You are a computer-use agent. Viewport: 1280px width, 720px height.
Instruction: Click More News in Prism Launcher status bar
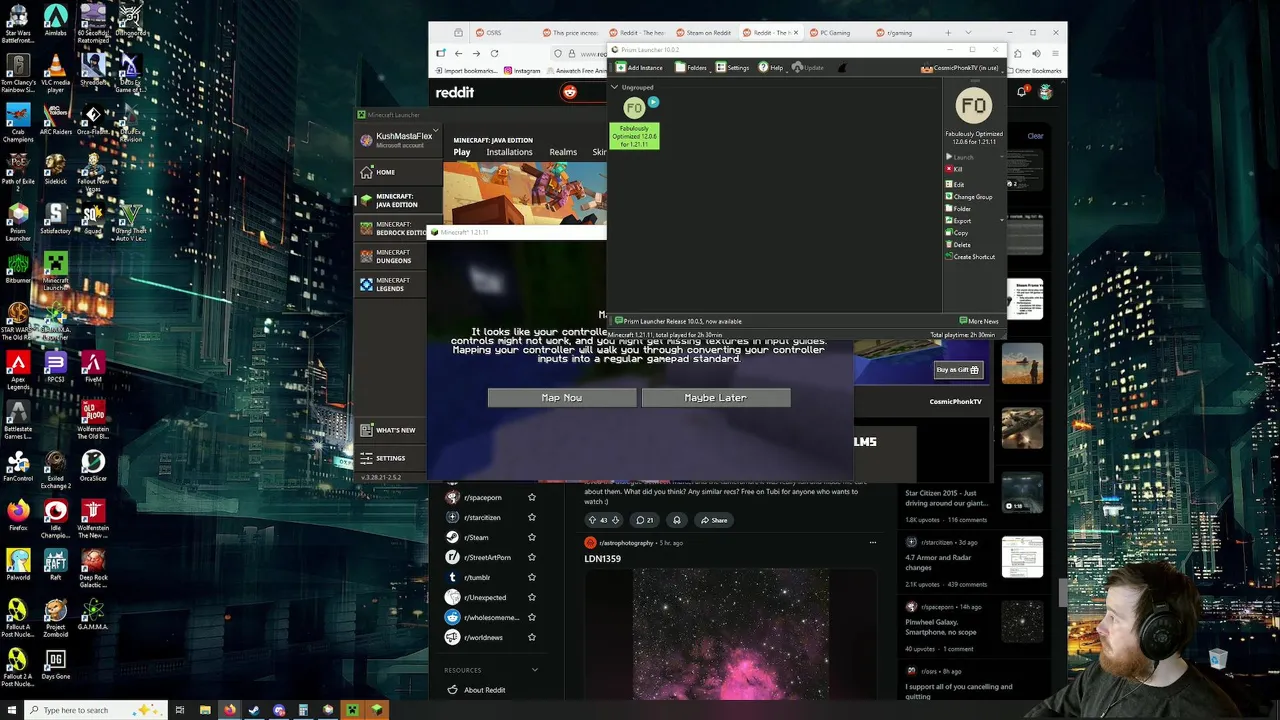(x=980, y=321)
